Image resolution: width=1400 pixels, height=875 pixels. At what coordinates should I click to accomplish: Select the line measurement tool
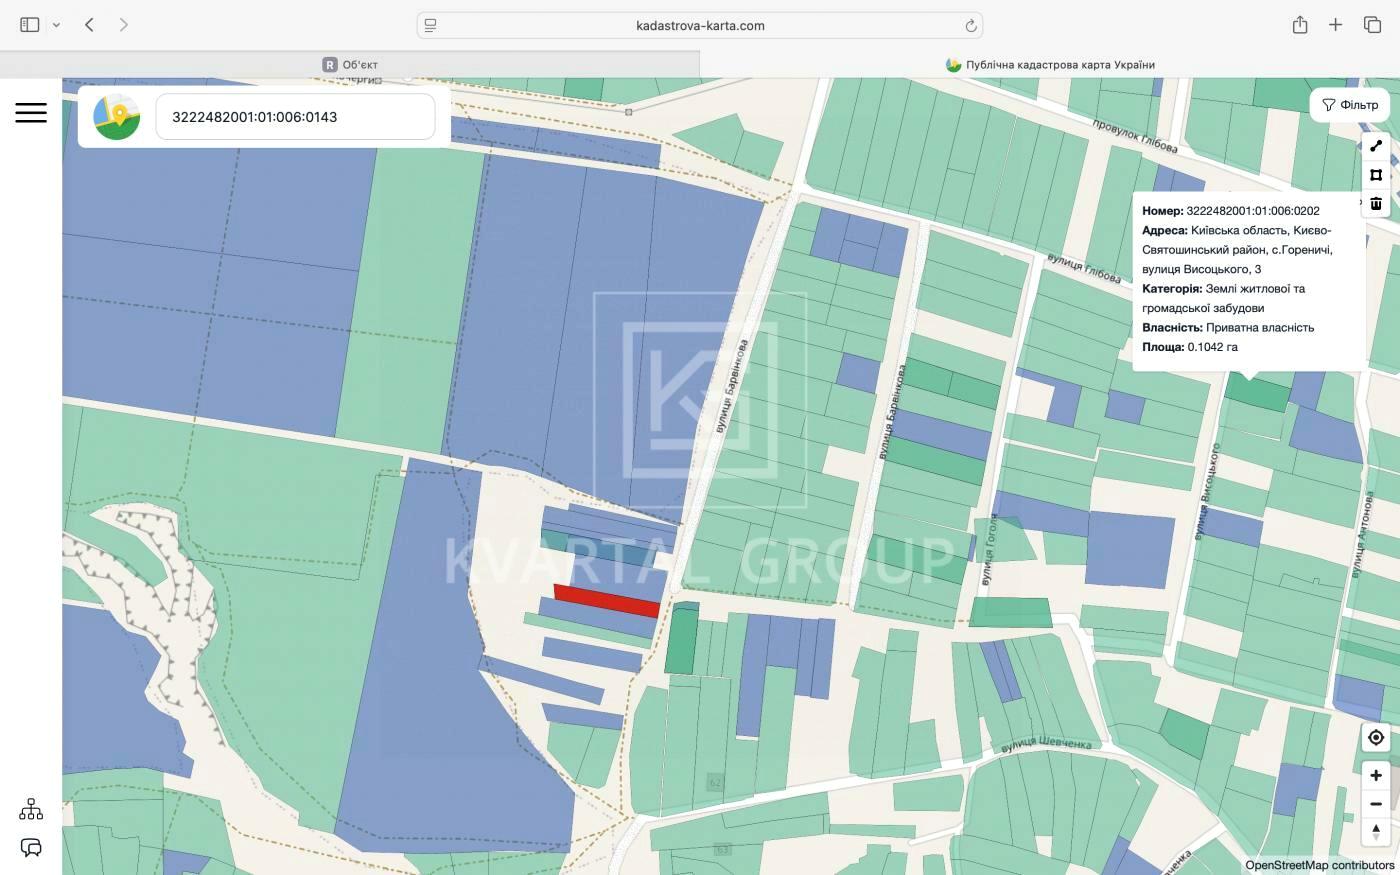coord(1376,146)
